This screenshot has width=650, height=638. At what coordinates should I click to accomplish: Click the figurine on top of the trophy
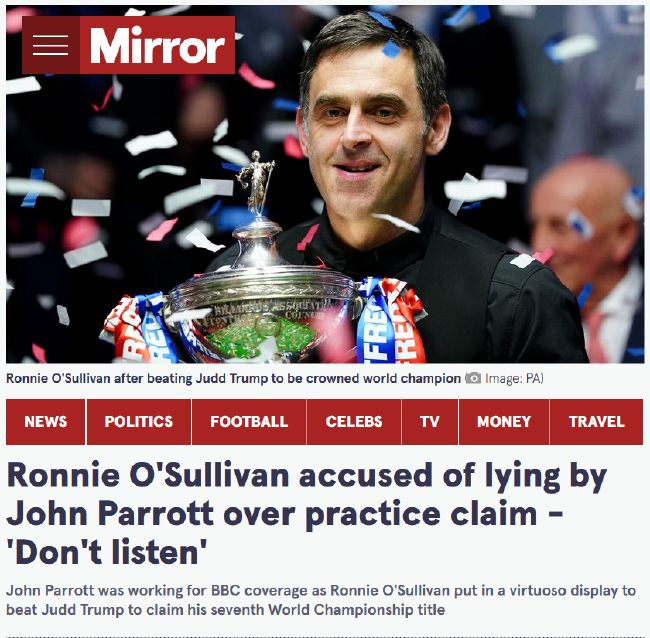pos(256,182)
